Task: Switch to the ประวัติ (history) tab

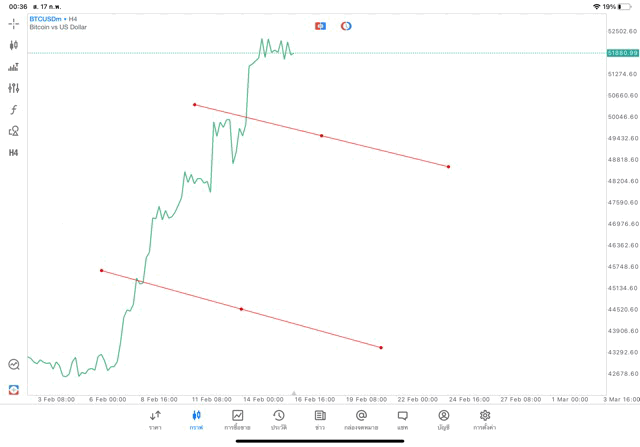Action: tap(278, 420)
